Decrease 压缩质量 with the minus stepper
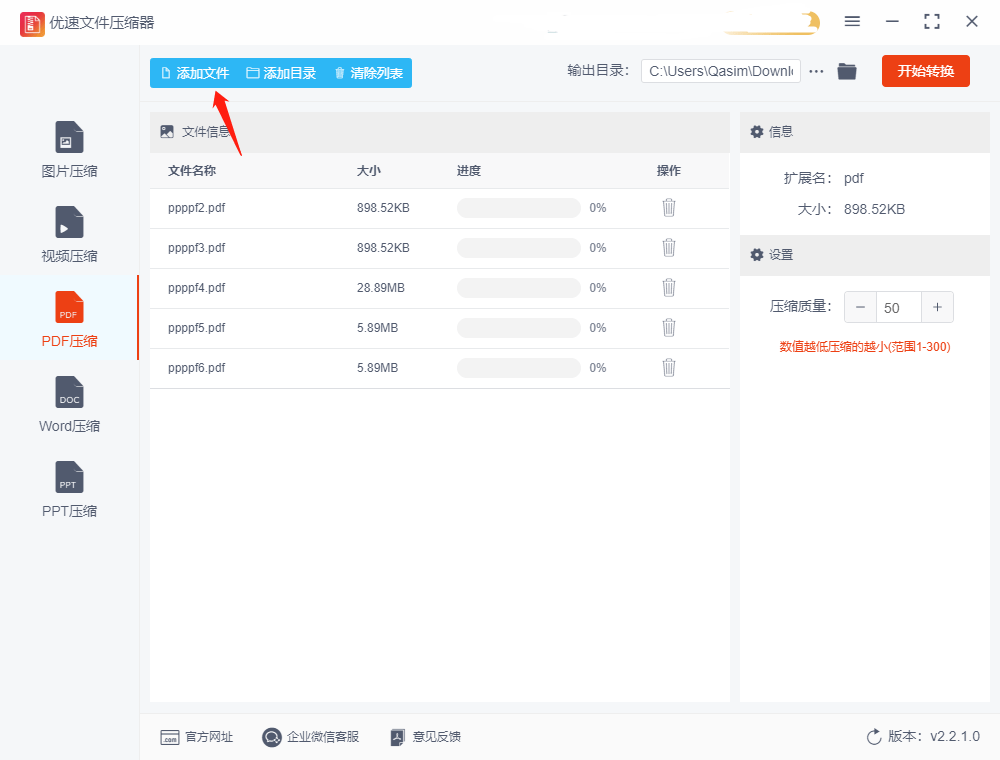Viewport: 1000px width, 760px height. click(860, 307)
